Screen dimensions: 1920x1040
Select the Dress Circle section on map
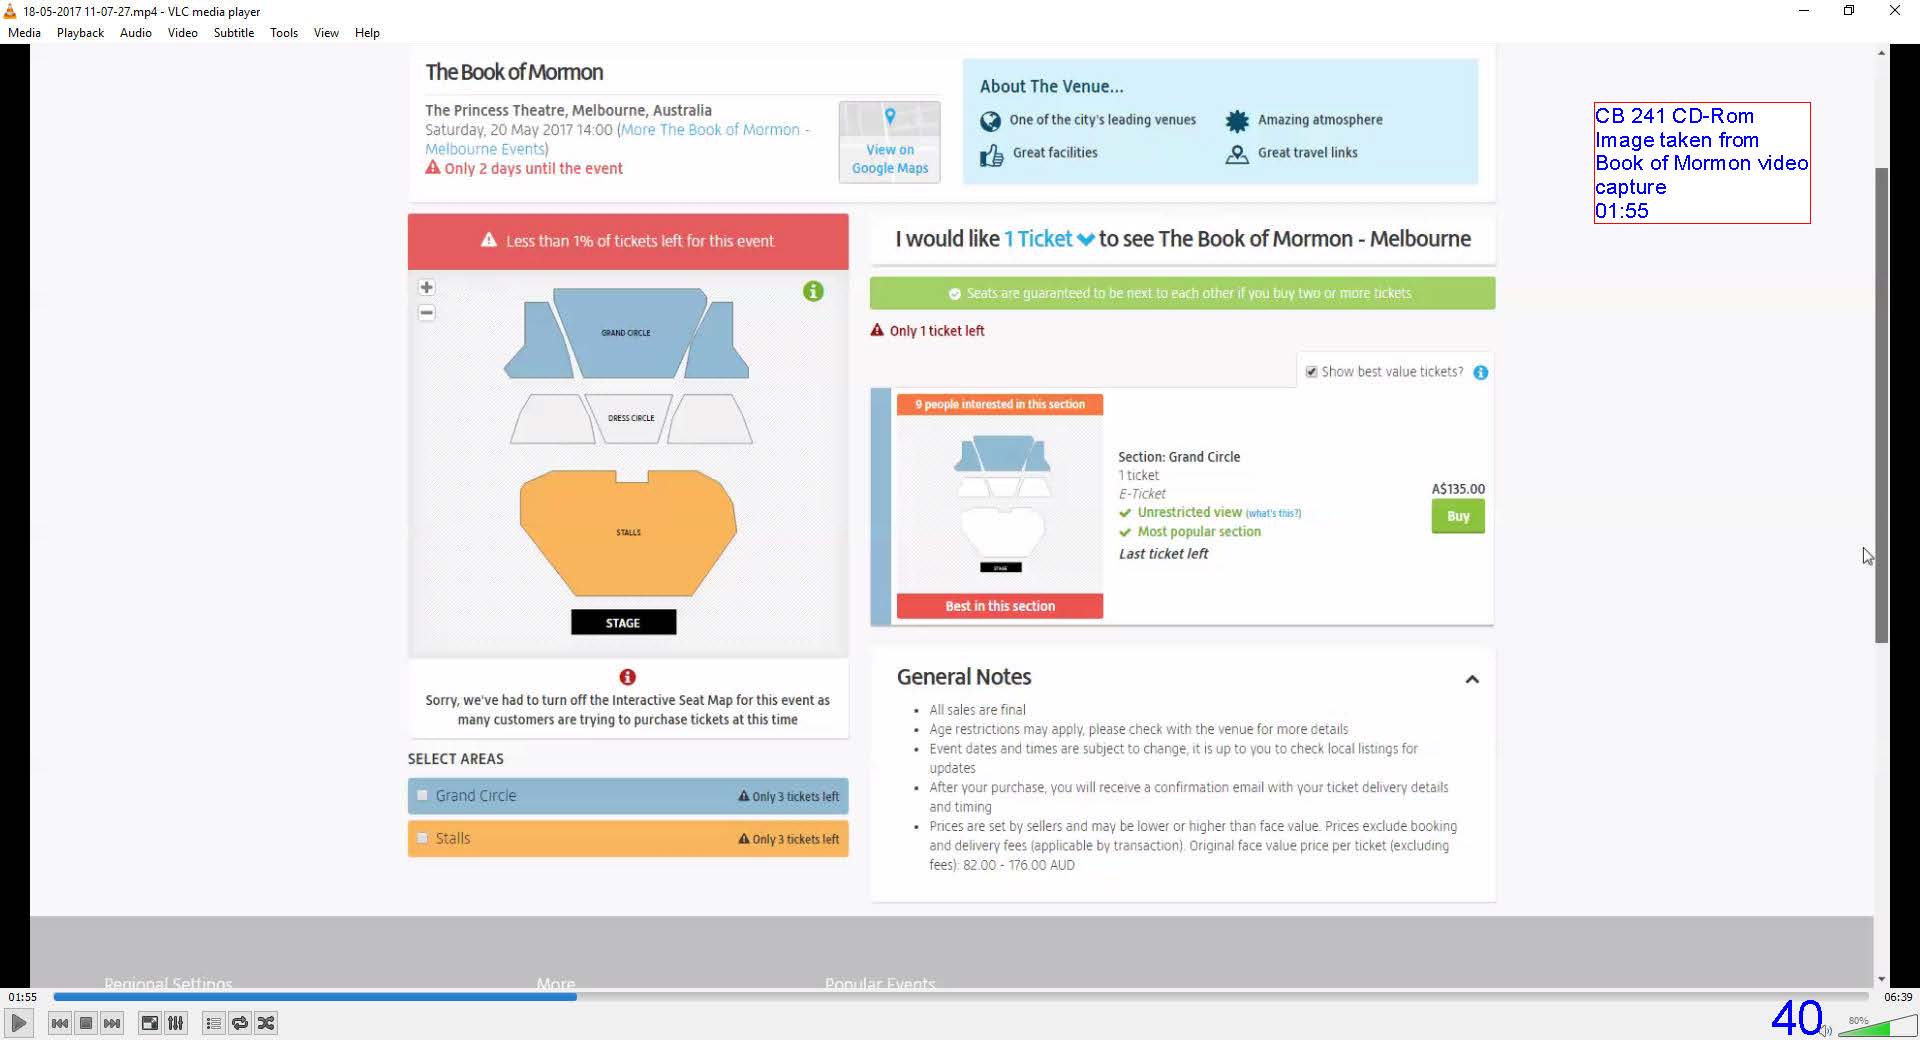(631, 418)
